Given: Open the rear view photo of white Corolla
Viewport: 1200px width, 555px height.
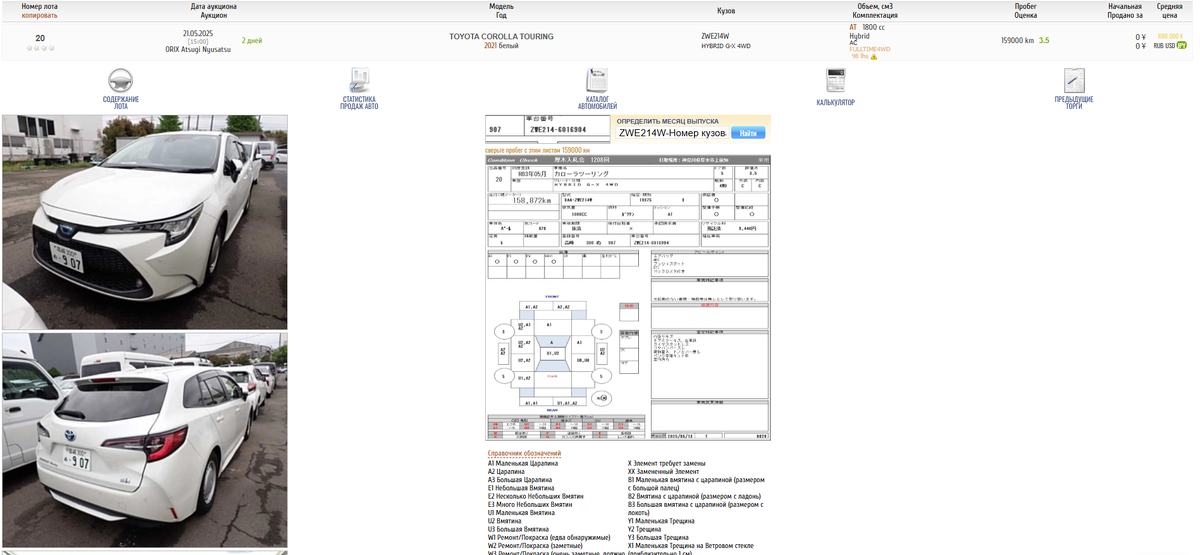Looking at the screenshot, I should pos(145,440).
